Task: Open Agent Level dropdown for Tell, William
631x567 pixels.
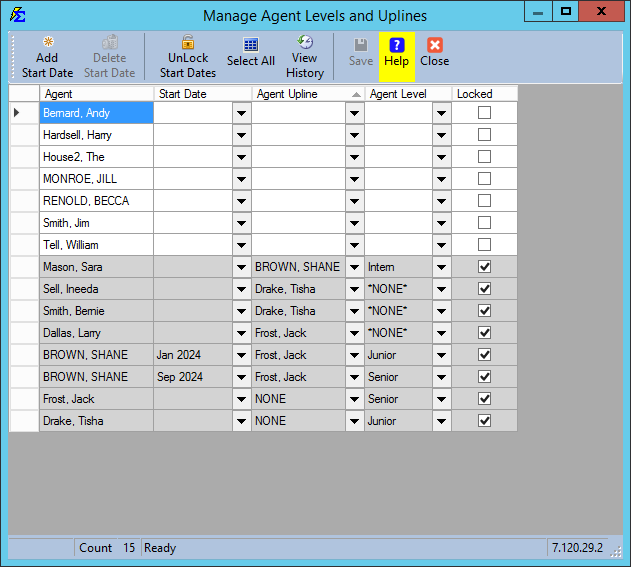Action: (441, 245)
